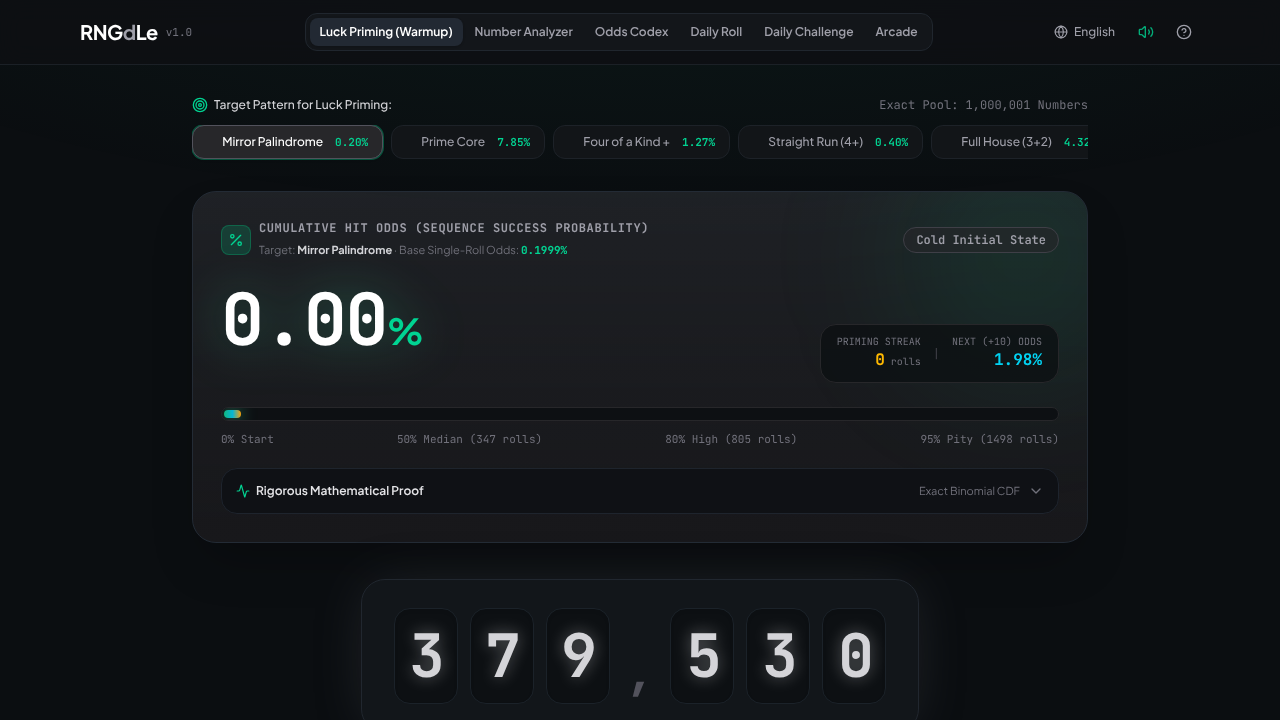Mute sound with the speaker icon
The width and height of the screenshot is (1280, 720).
click(x=1146, y=32)
